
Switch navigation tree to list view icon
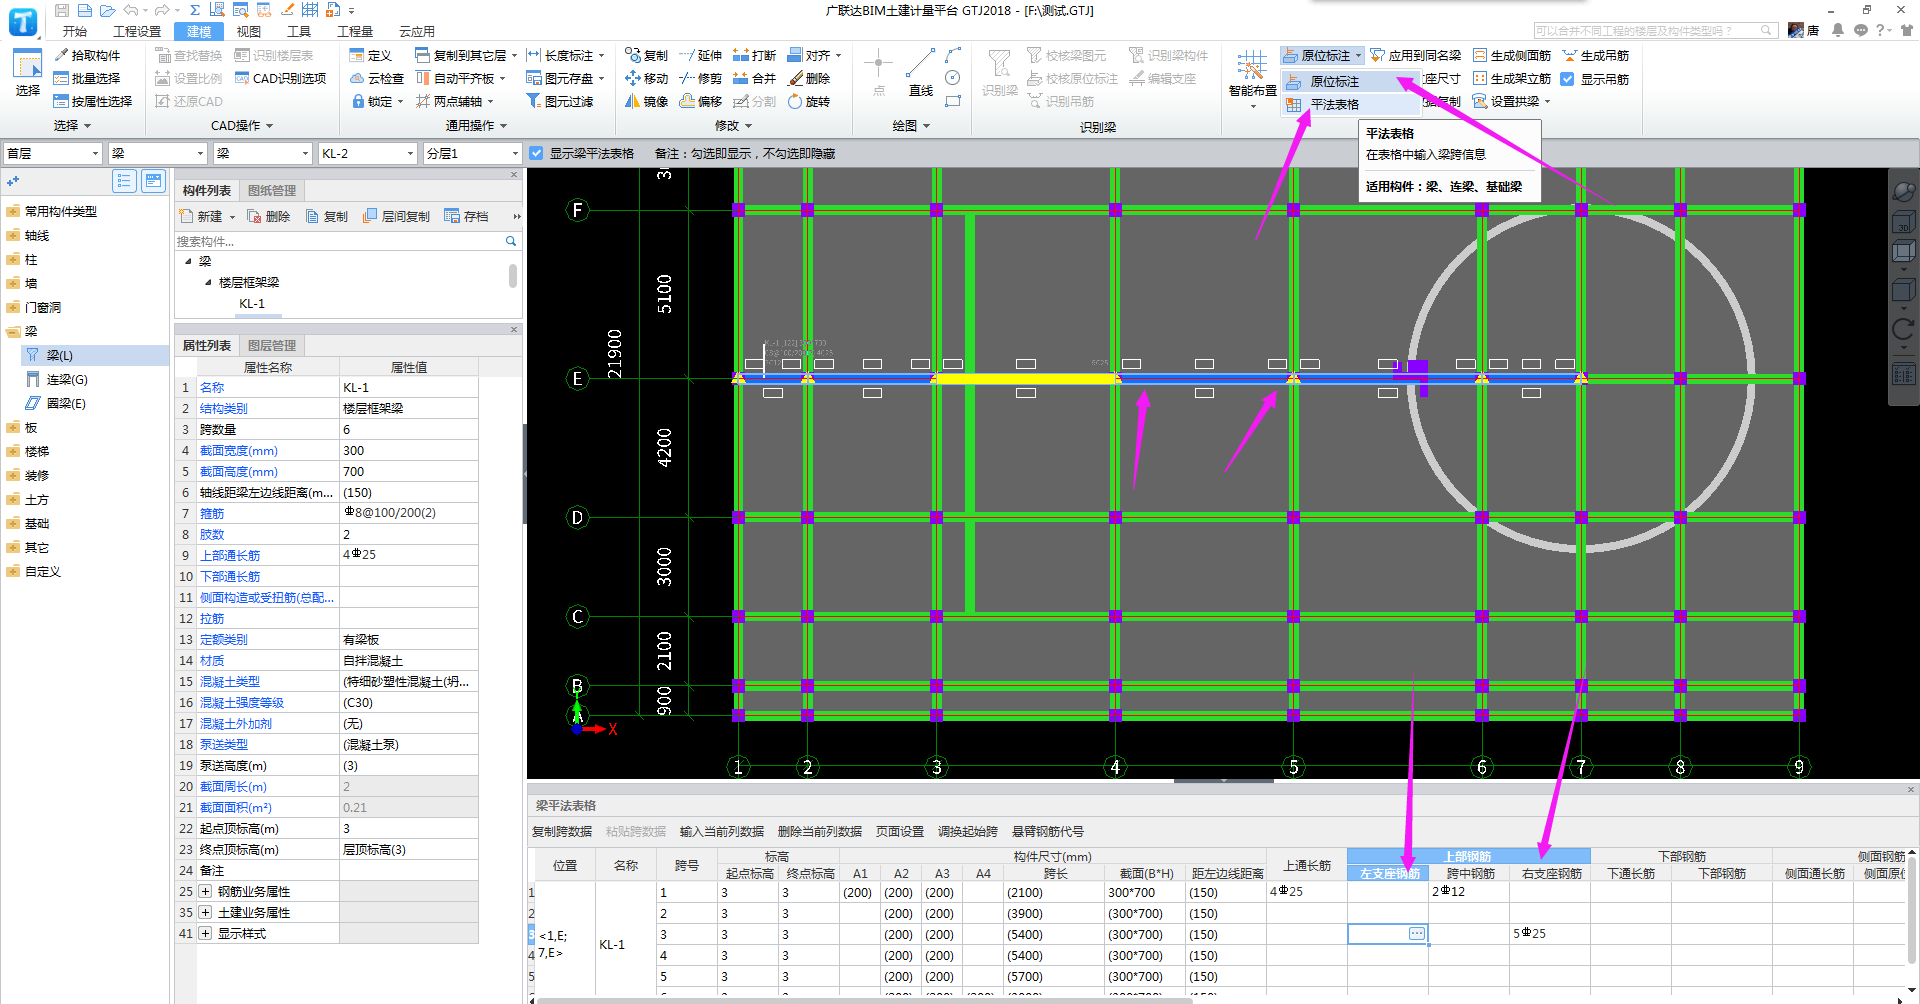tap(124, 181)
